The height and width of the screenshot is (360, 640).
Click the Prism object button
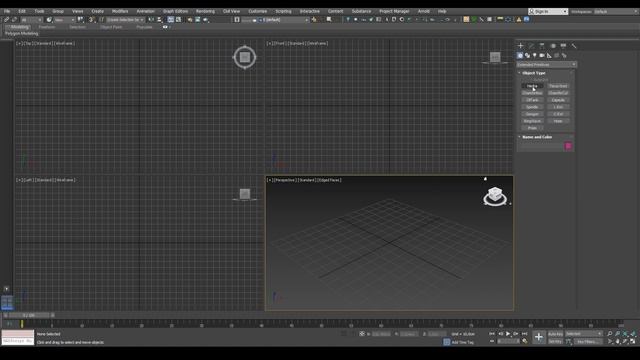tap(532, 128)
